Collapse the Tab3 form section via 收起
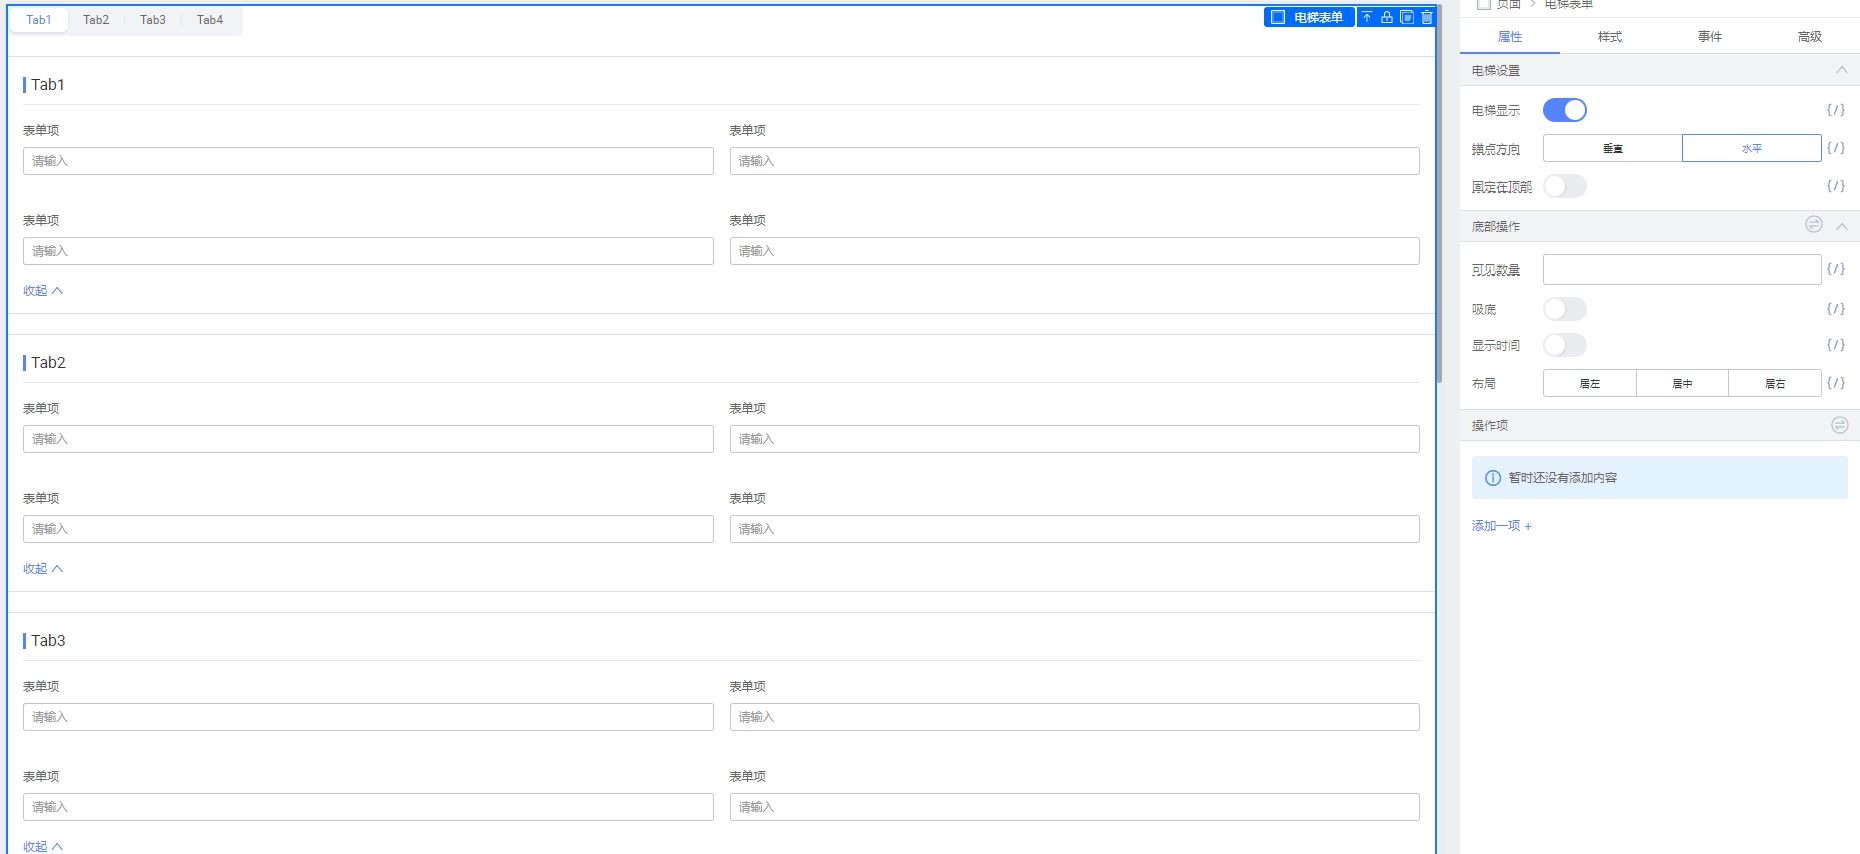This screenshot has width=1860, height=854. coord(43,846)
